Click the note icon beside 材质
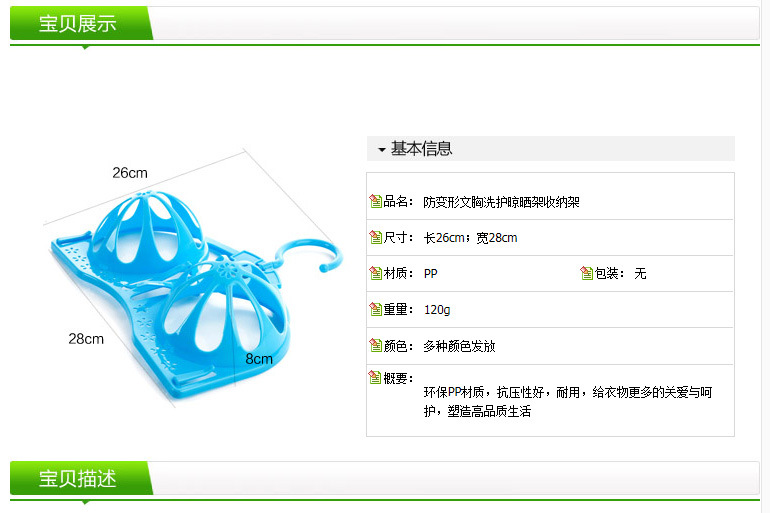 pos(375,273)
